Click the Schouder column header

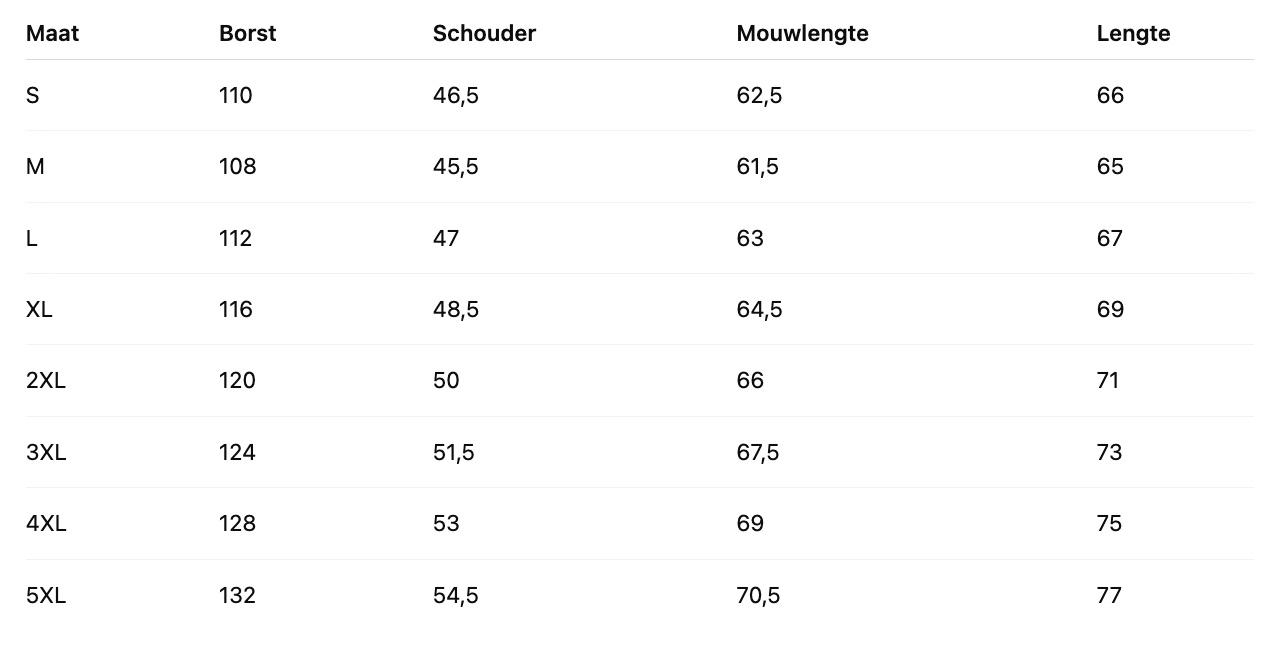click(484, 33)
